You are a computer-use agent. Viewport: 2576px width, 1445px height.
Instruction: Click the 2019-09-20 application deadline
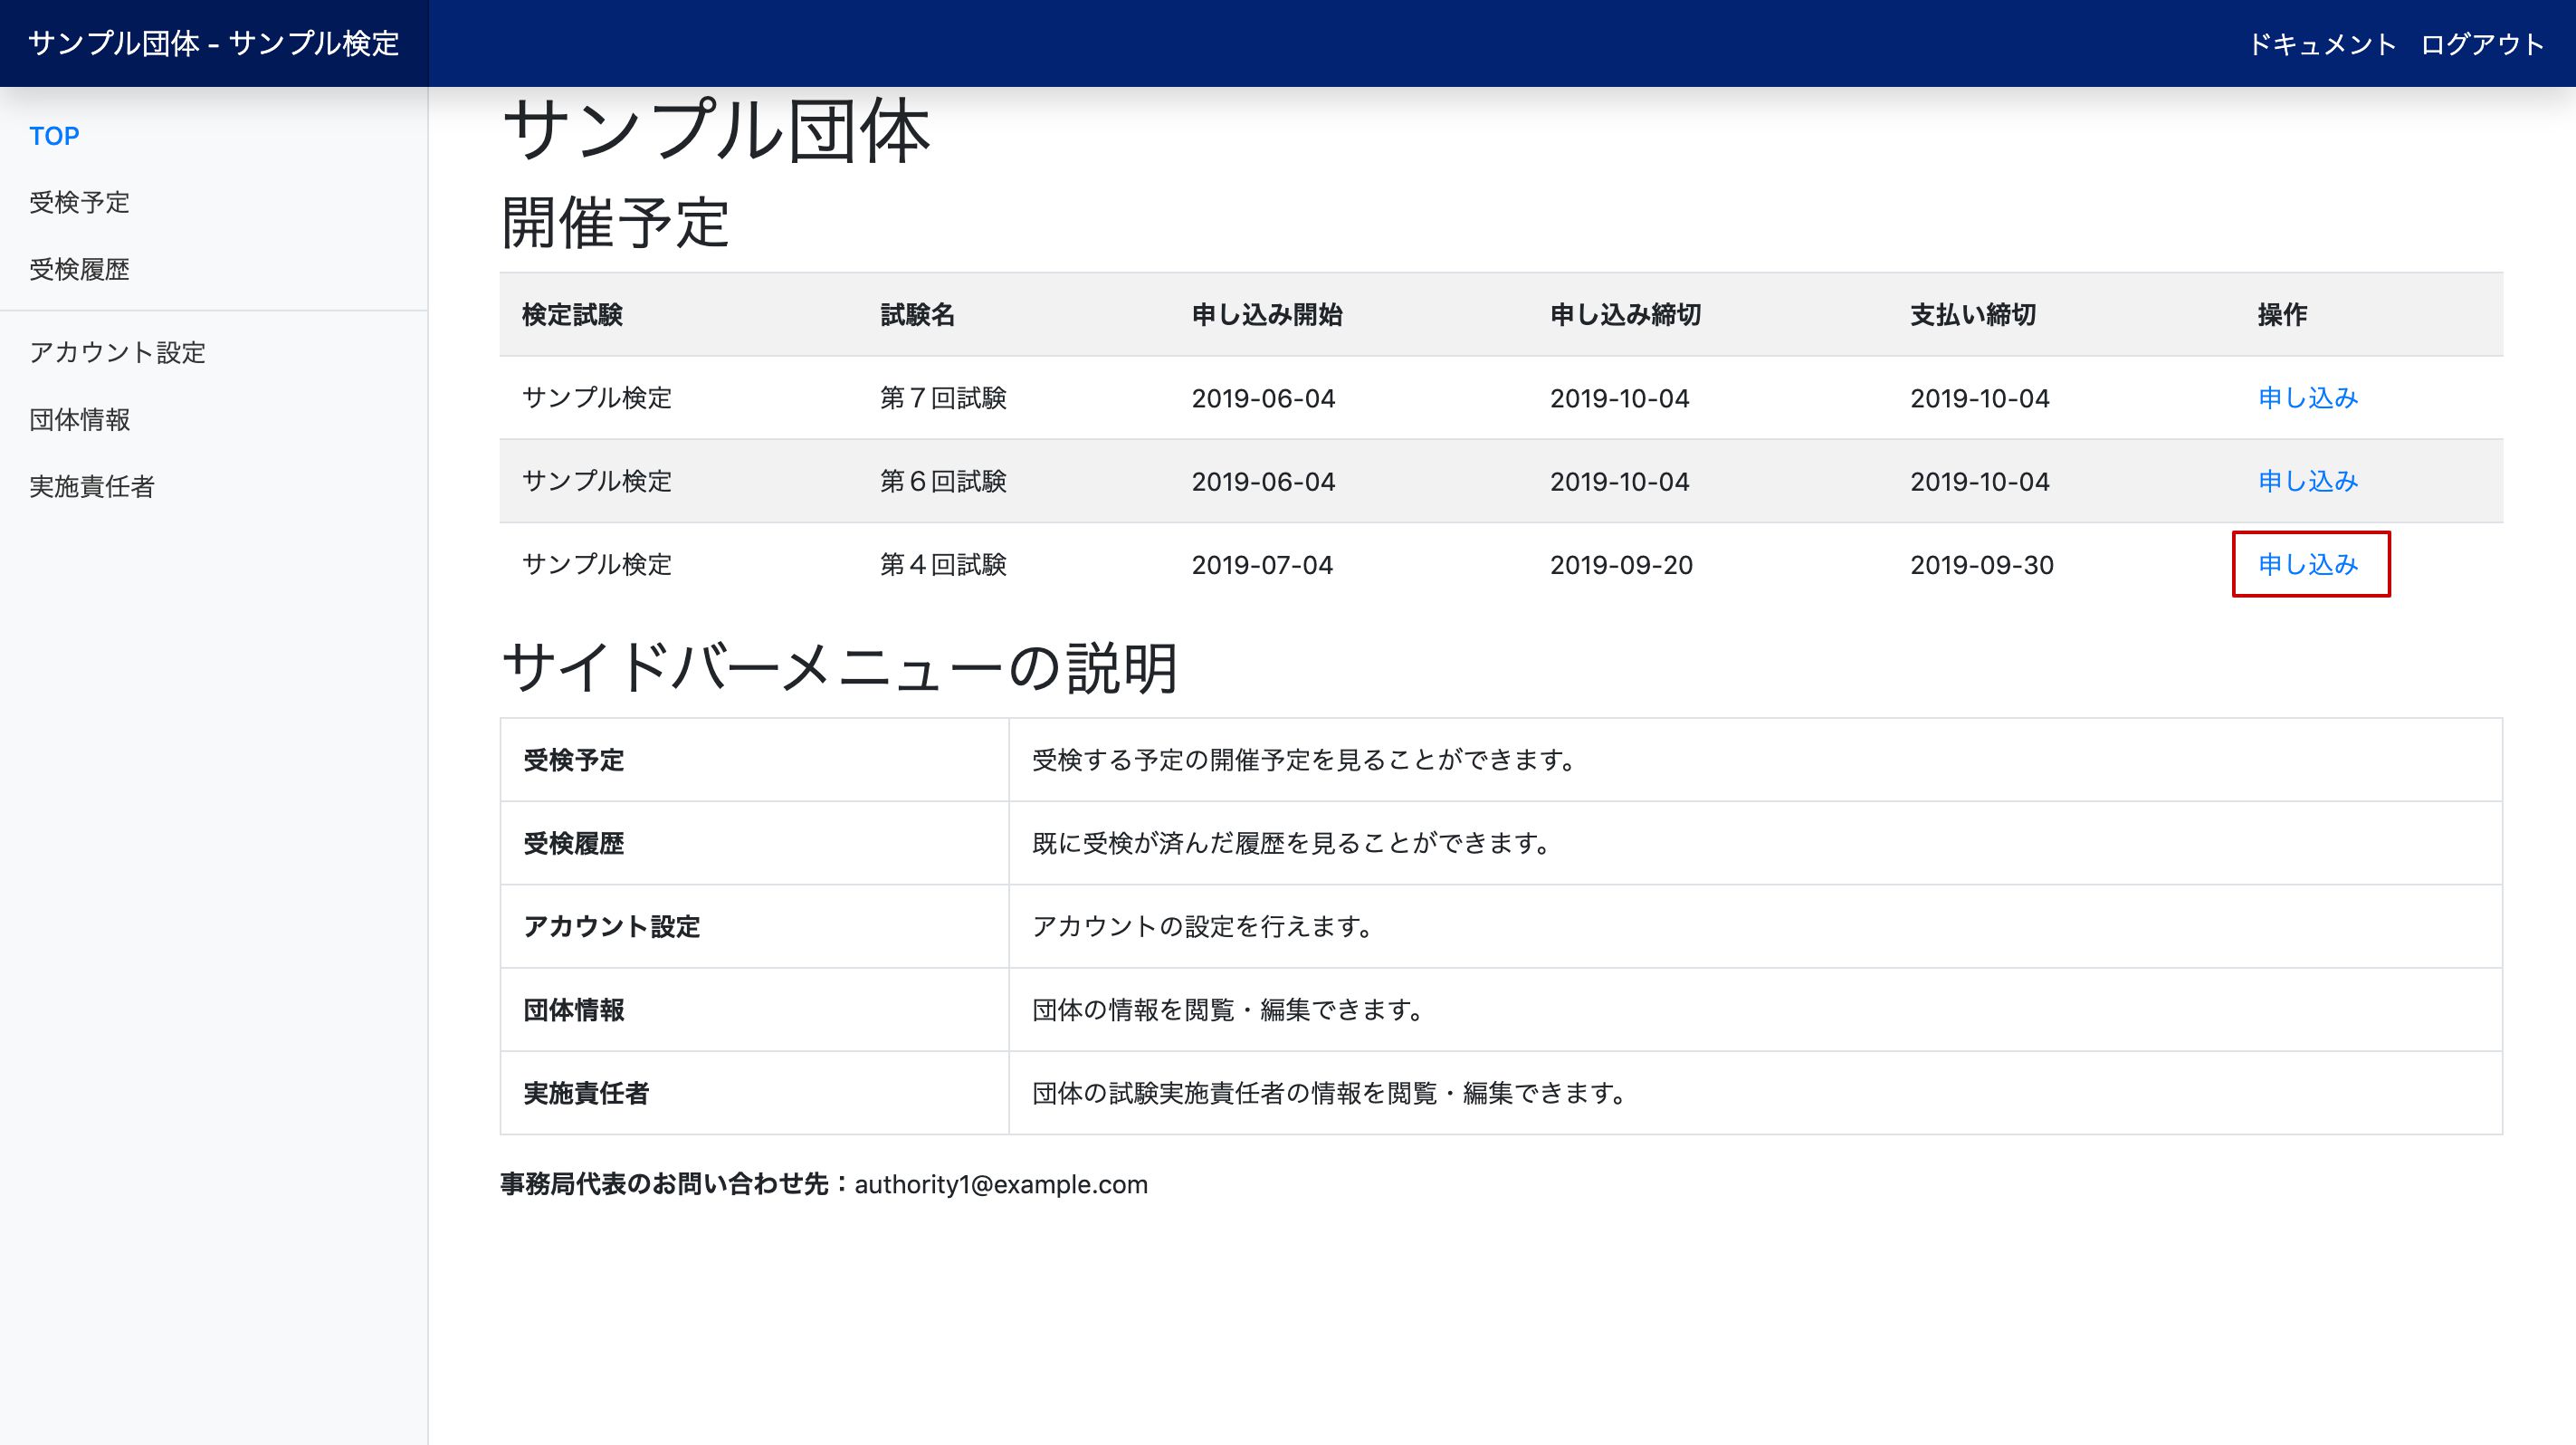(x=1621, y=565)
